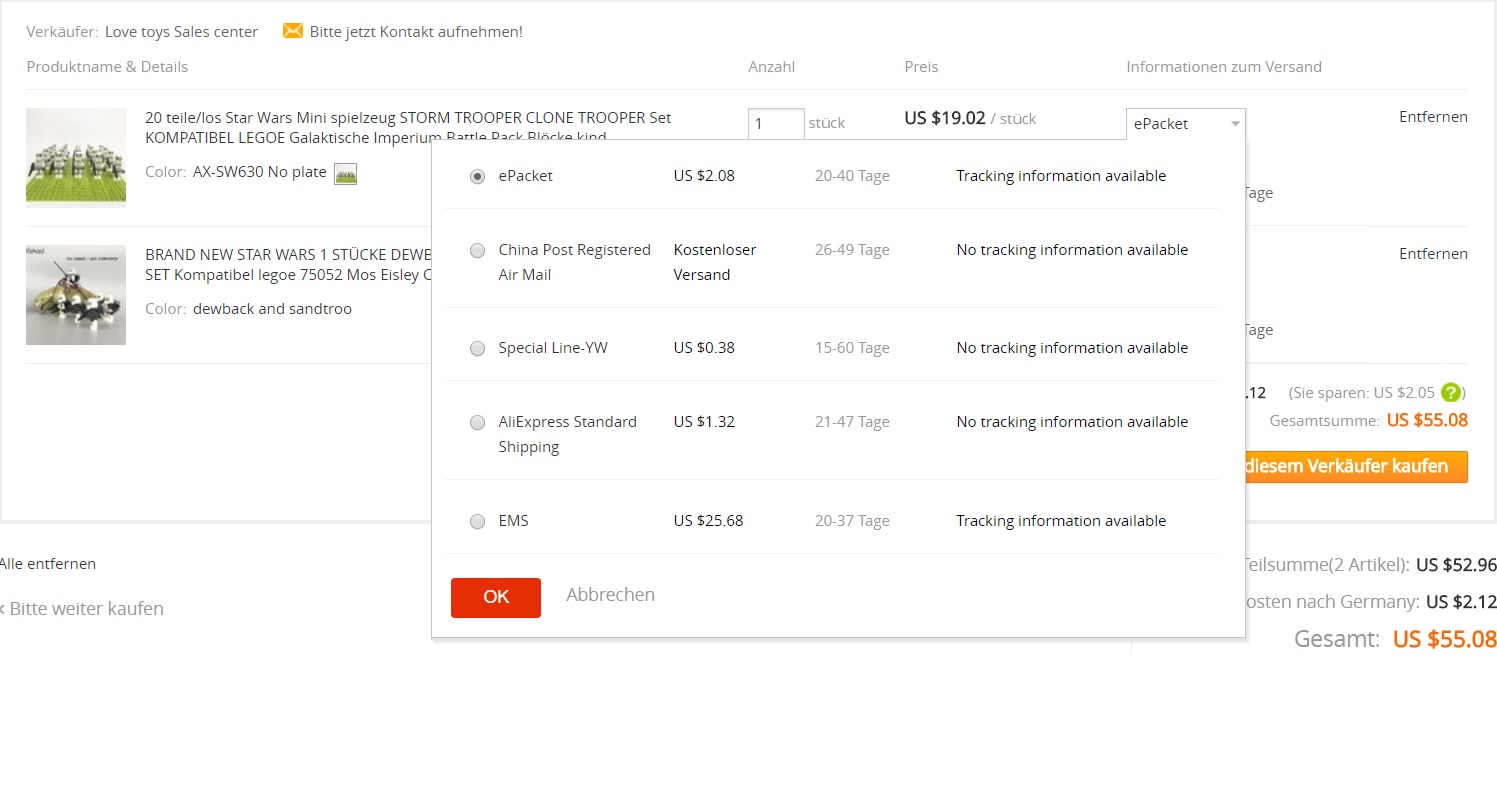Viewport: 1497px width, 802px height.
Task: Open the Dewback sandtrooper product thumbnail
Action: [76, 295]
